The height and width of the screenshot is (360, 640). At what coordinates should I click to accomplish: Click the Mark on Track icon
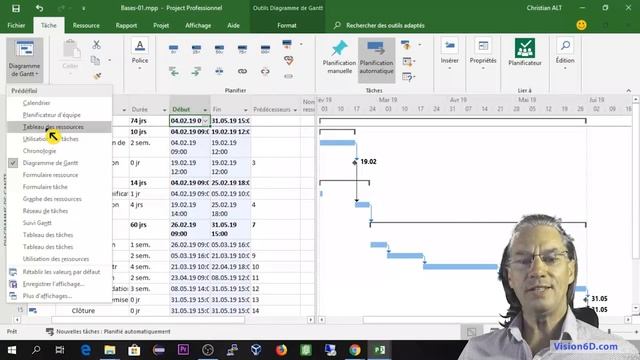(287, 44)
